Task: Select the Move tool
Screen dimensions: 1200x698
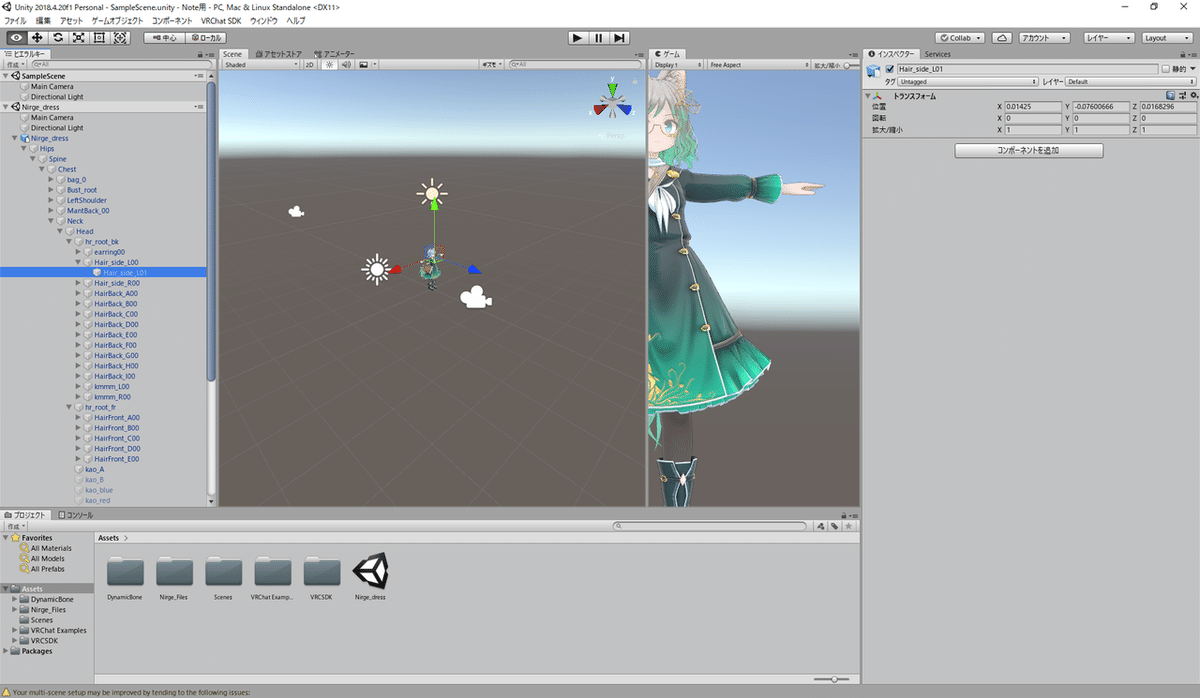Action: [x=37, y=38]
